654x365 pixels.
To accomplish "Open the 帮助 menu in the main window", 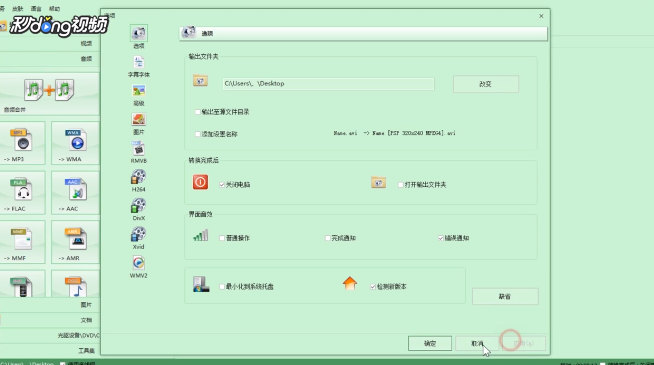I will click(55, 9).
